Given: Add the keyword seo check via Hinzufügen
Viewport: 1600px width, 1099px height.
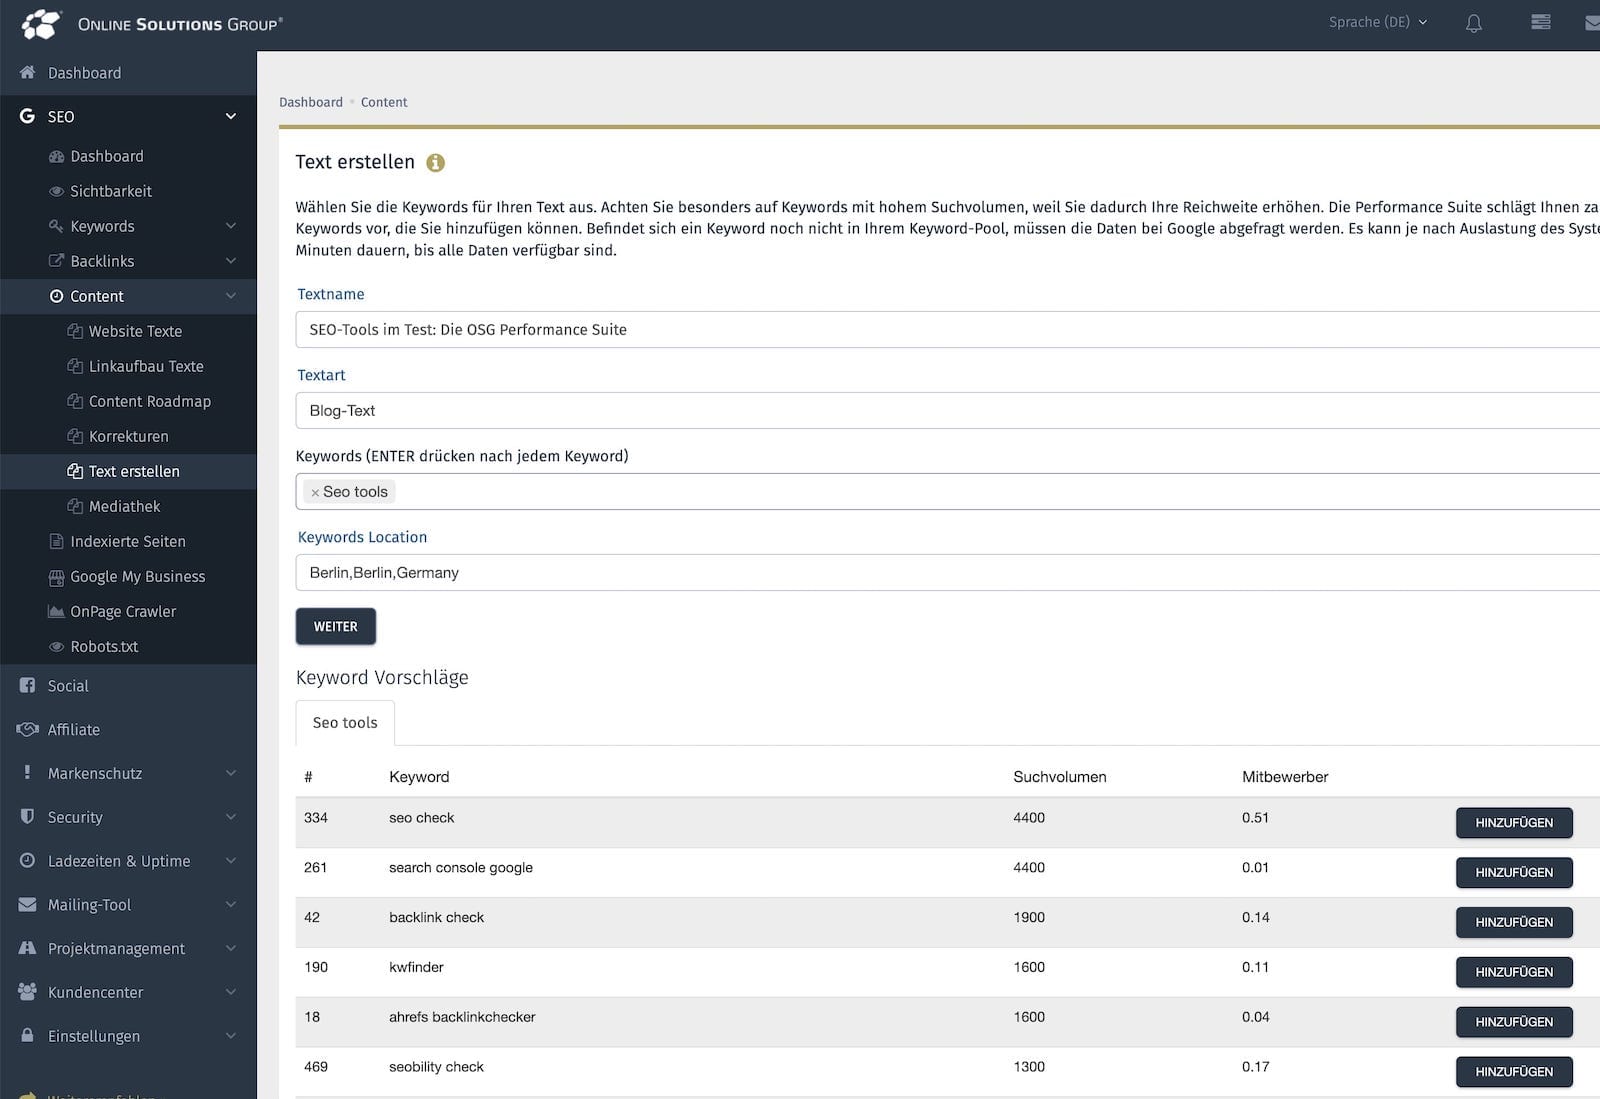Looking at the screenshot, I should 1514,823.
